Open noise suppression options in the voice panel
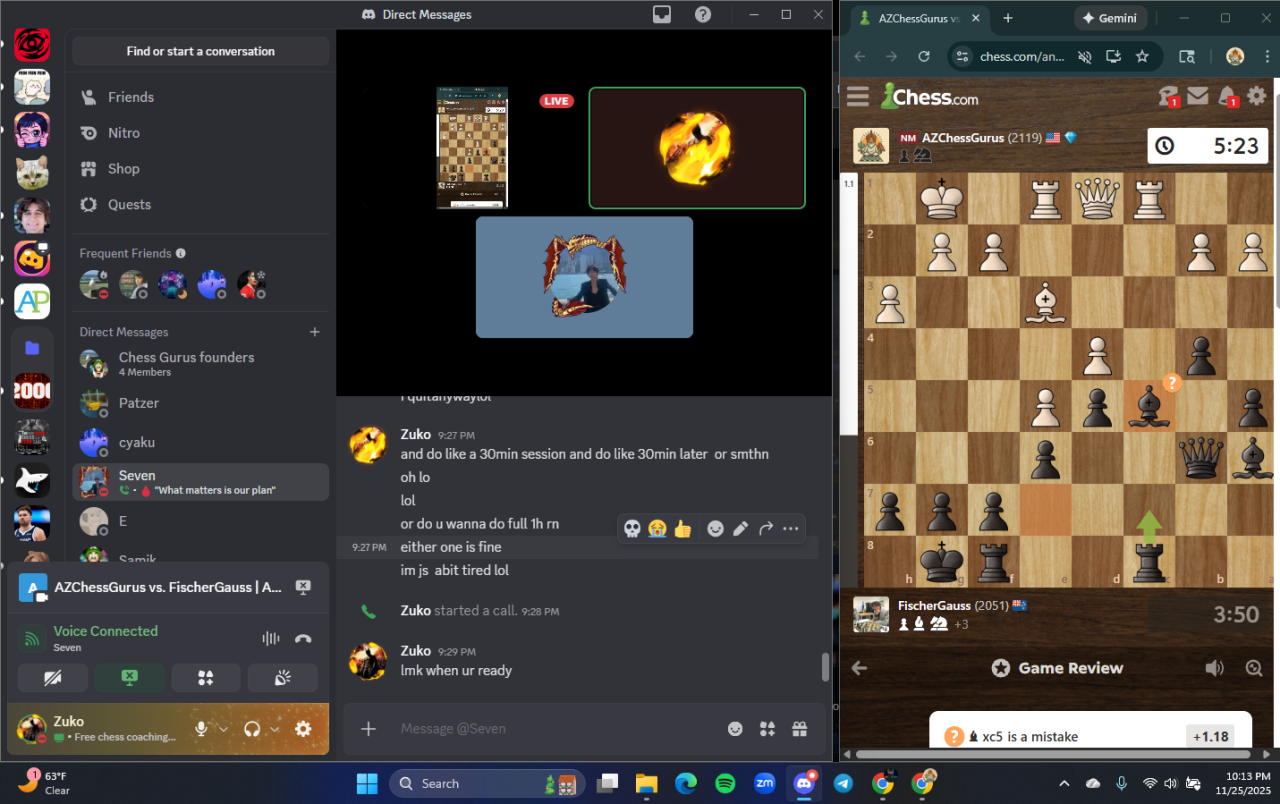Viewport: 1280px width, 804px height. (270, 639)
